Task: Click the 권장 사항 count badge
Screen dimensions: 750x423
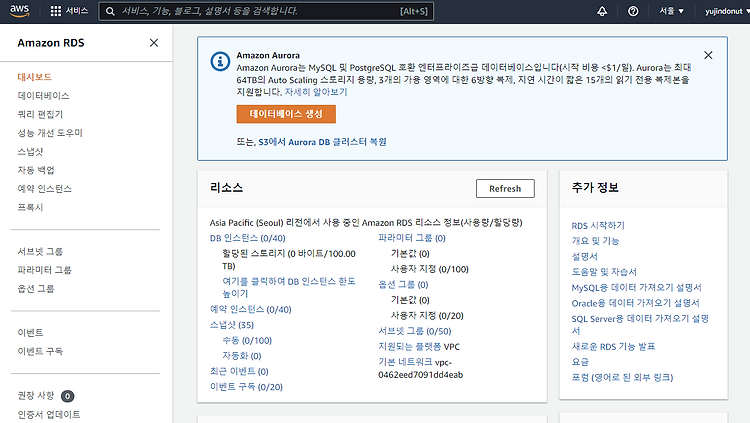Action: (67, 396)
